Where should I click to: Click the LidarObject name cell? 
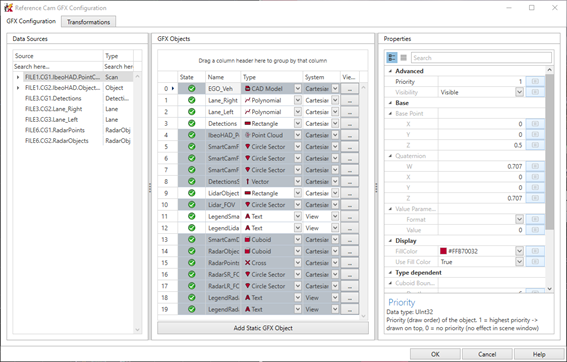(x=223, y=193)
